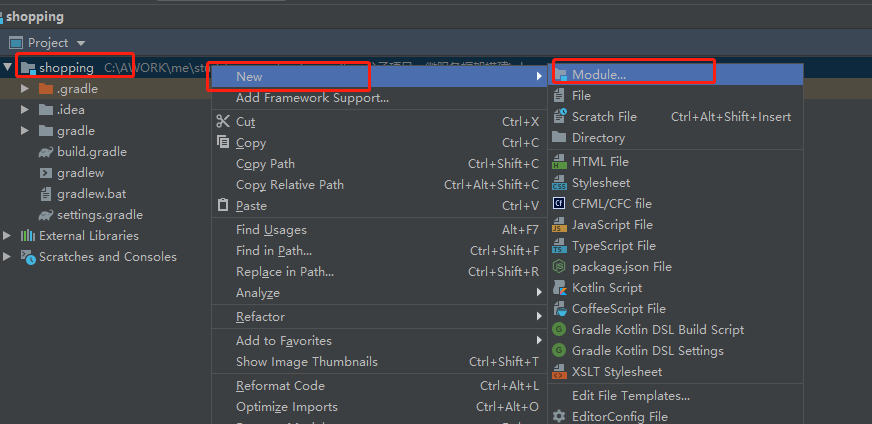
Task: Click the File icon in New submenu
Action: click(x=560, y=96)
